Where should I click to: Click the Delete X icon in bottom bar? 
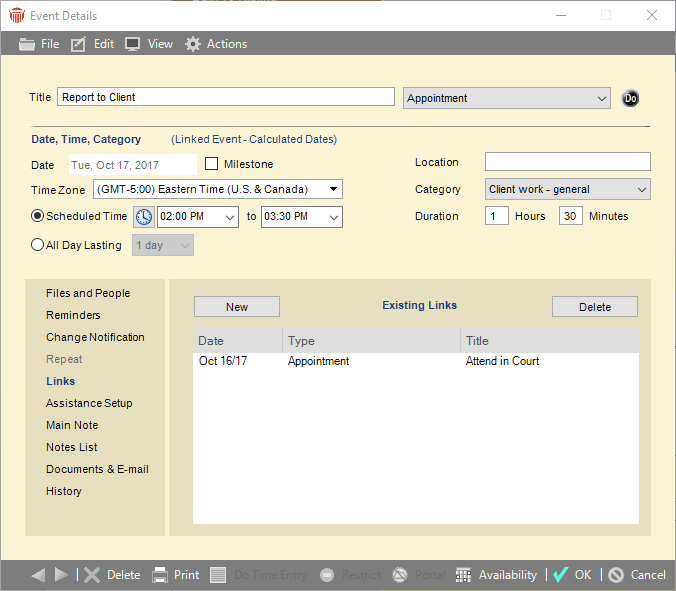click(x=92, y=575)
